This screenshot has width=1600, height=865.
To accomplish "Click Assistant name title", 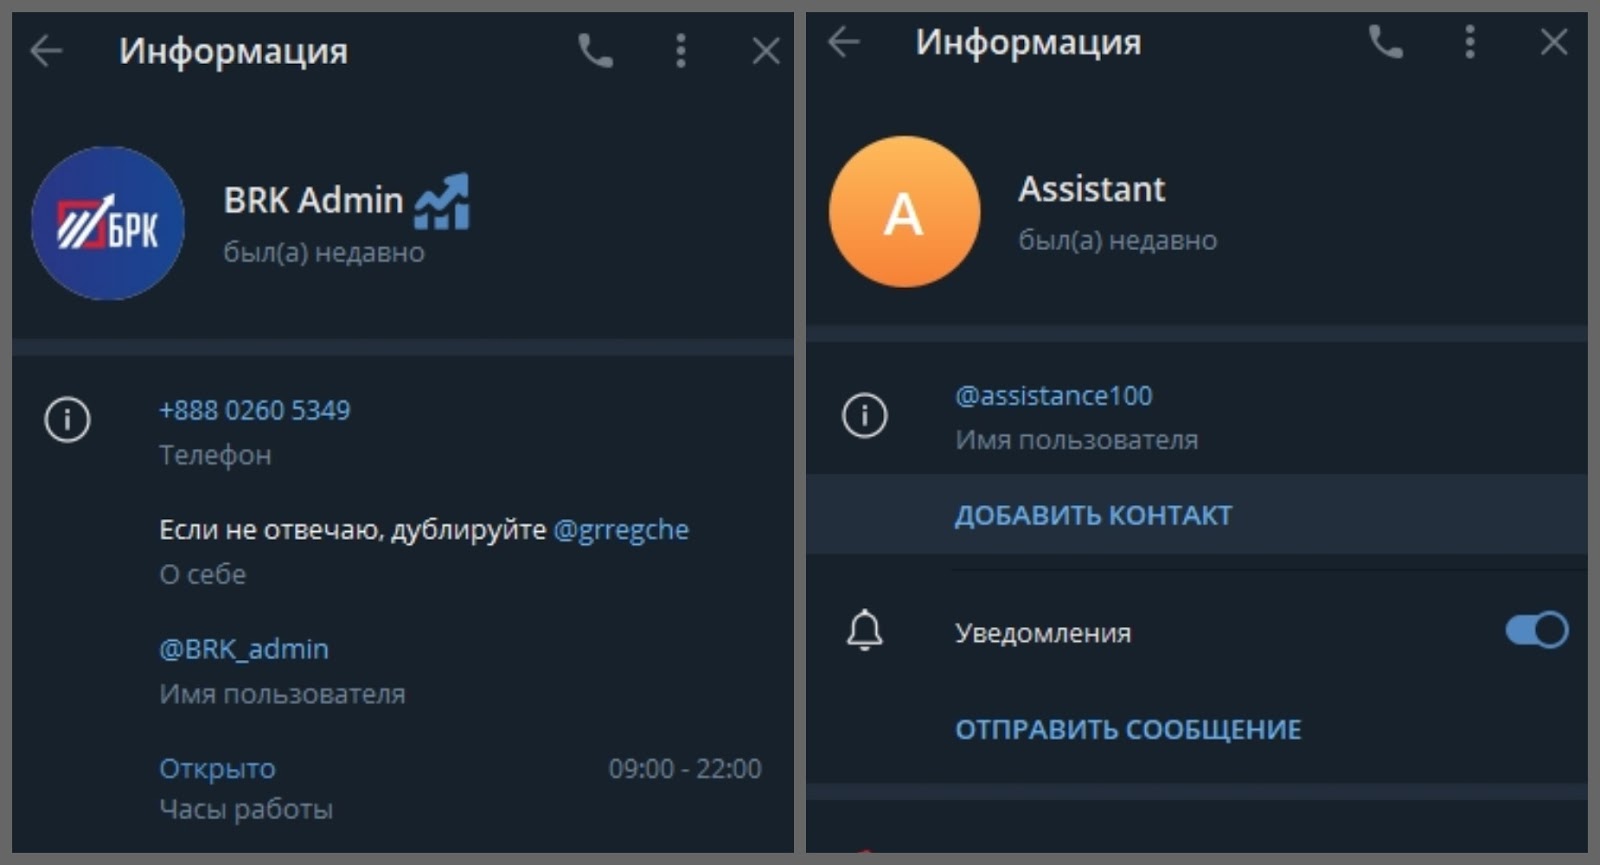I will tap(1092, 189).
